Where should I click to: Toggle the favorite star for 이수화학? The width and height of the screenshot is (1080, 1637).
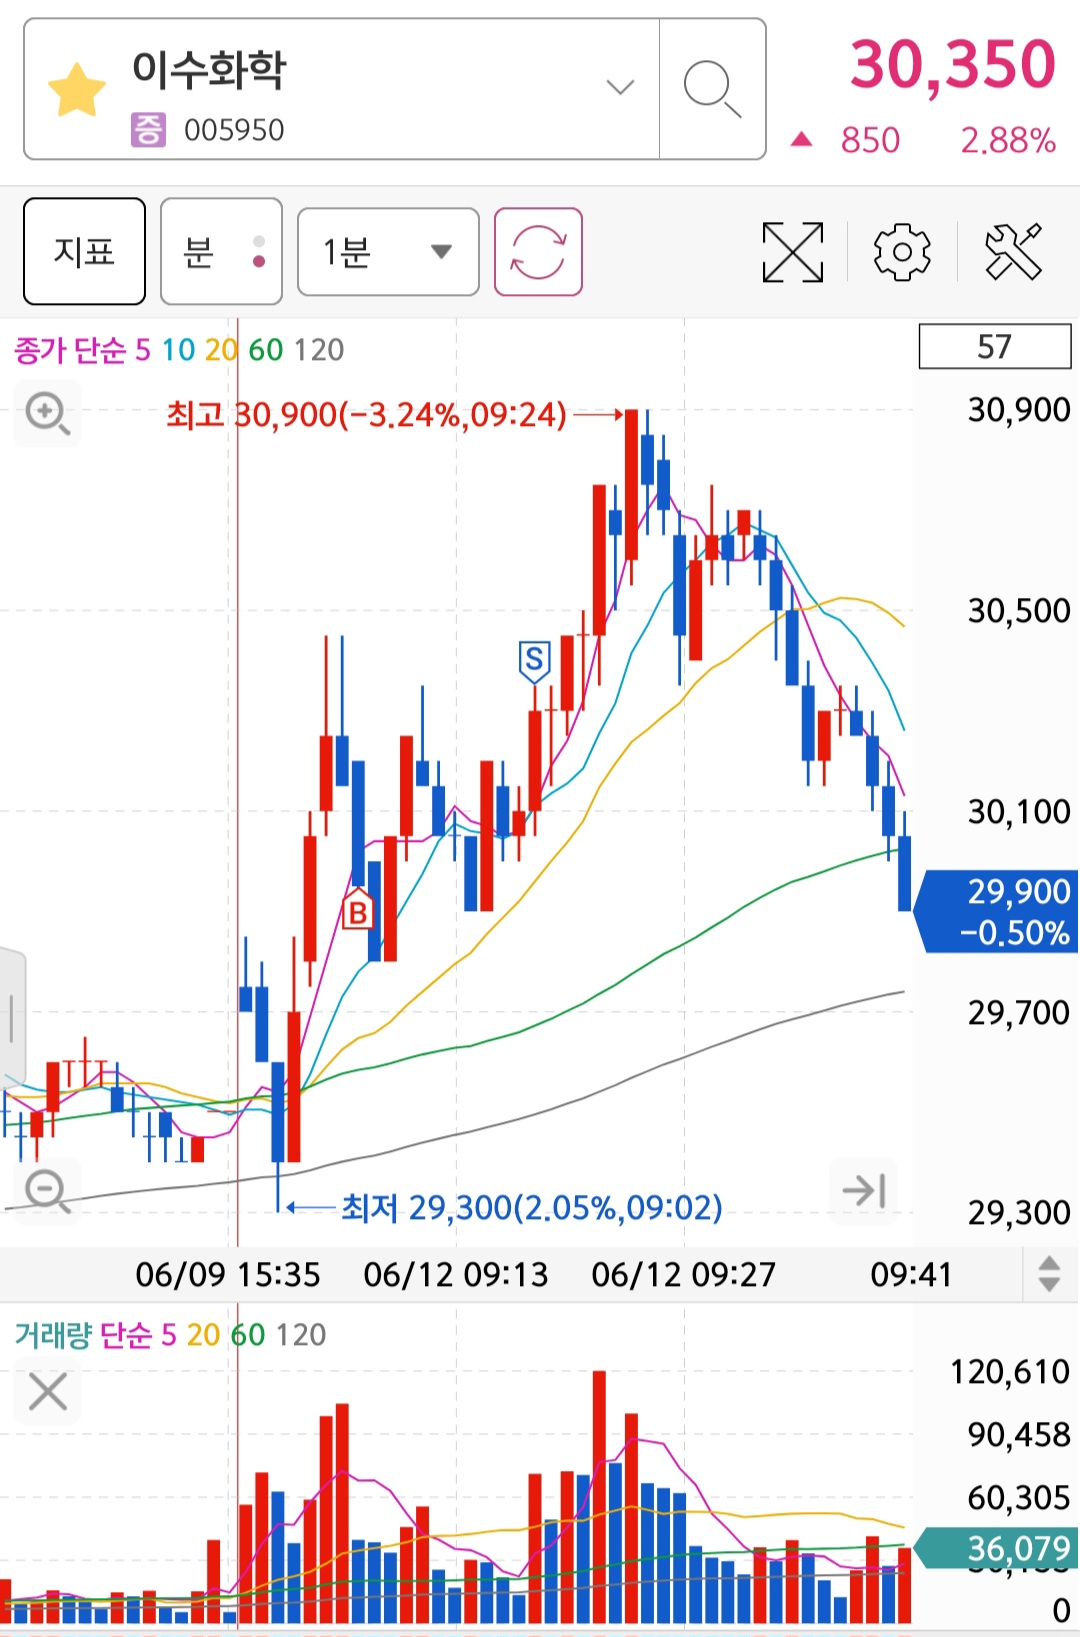click(76, 89)
